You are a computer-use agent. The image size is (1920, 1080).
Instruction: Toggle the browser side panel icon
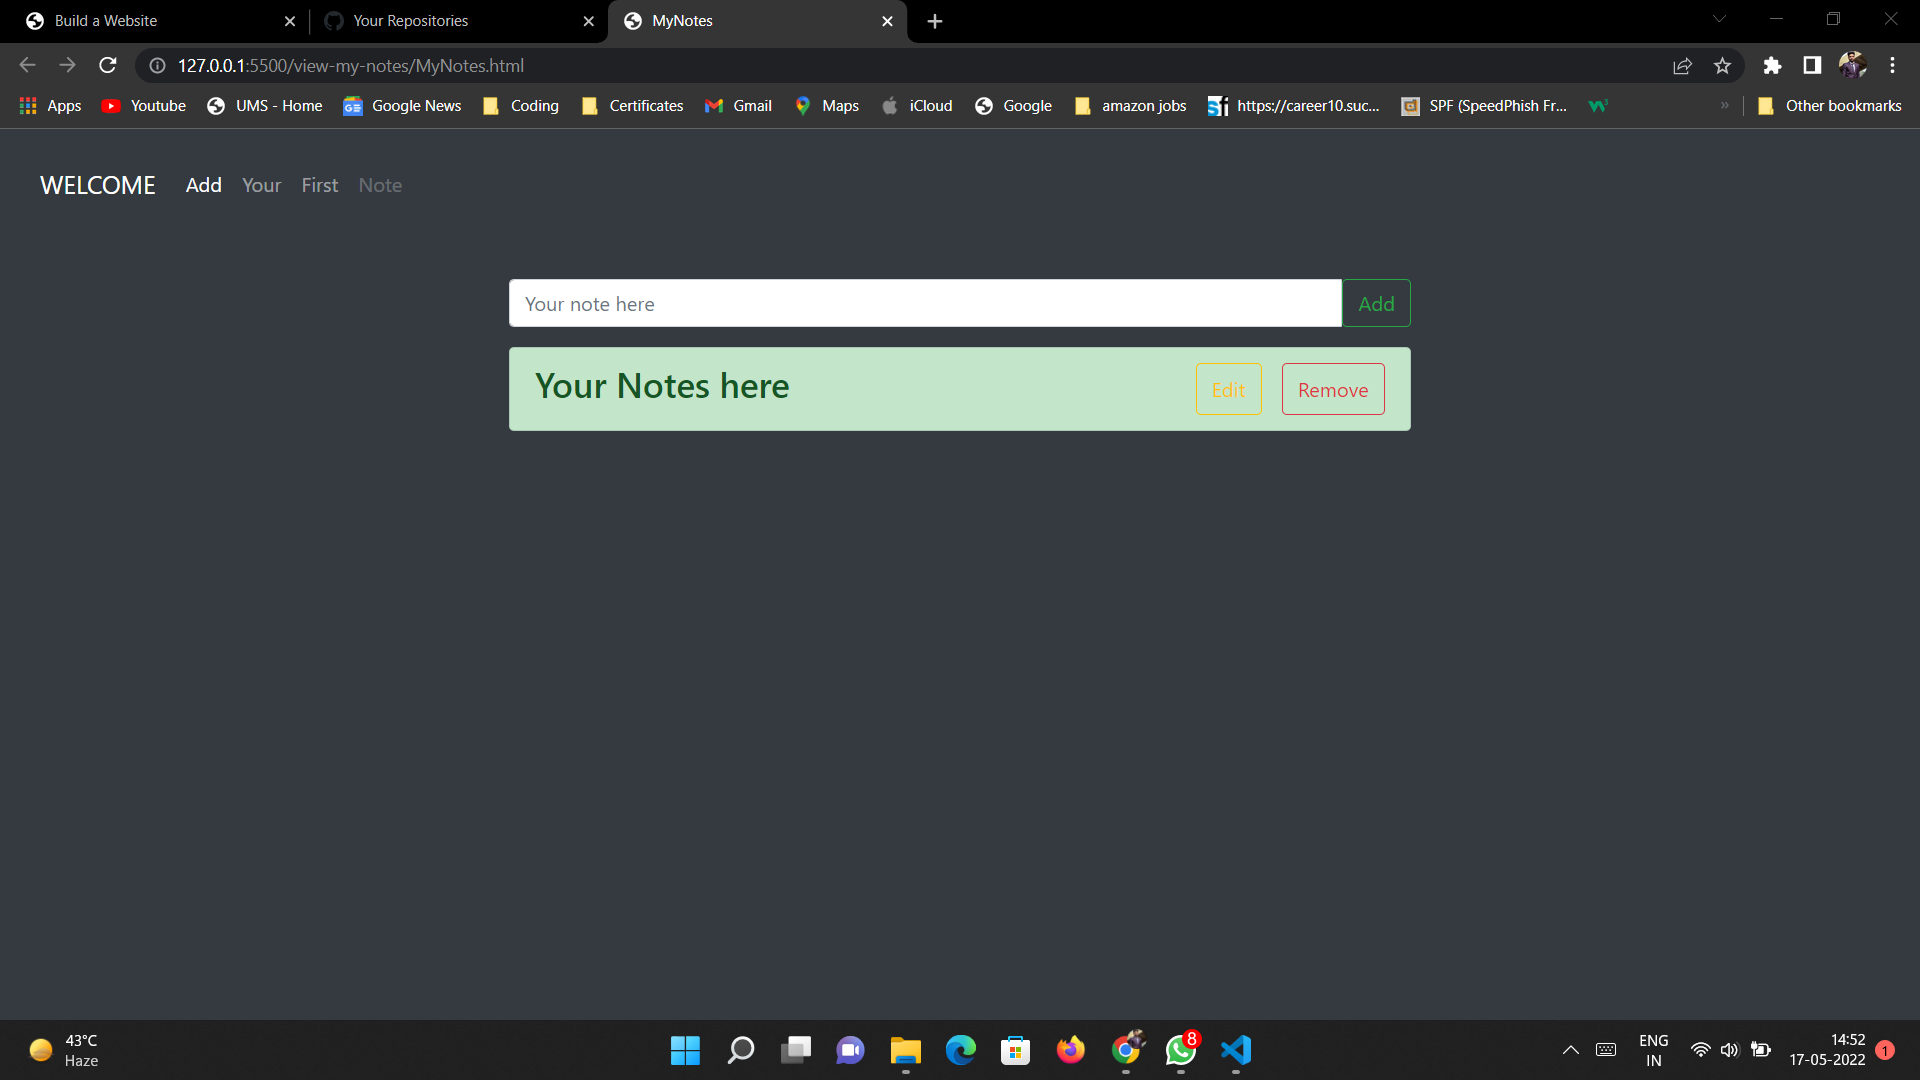click(1812, 65)
